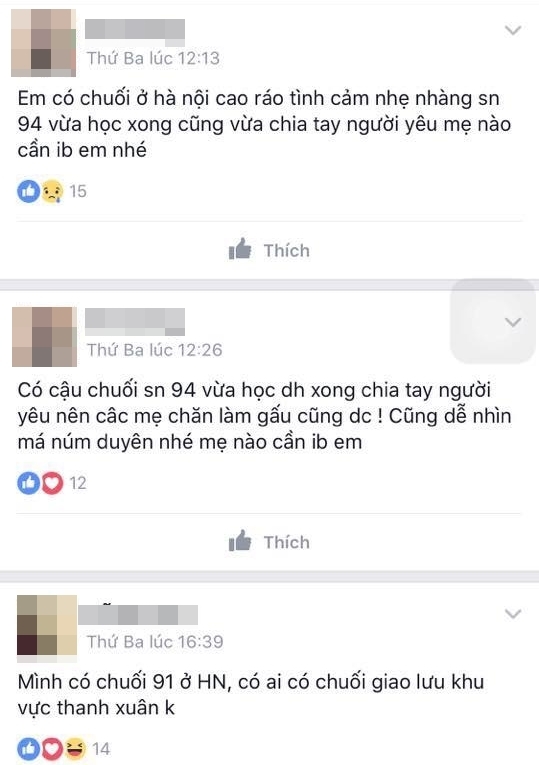Tap Thích label under first post
The image size is (539, 765).
tap(287, 251)
